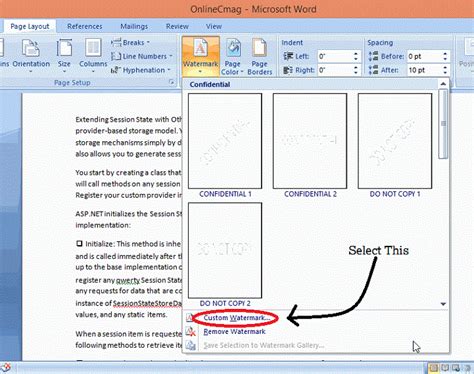Click the Line Numbers icon
Viewport: 474px width, 374px height.
coord(116,56)
